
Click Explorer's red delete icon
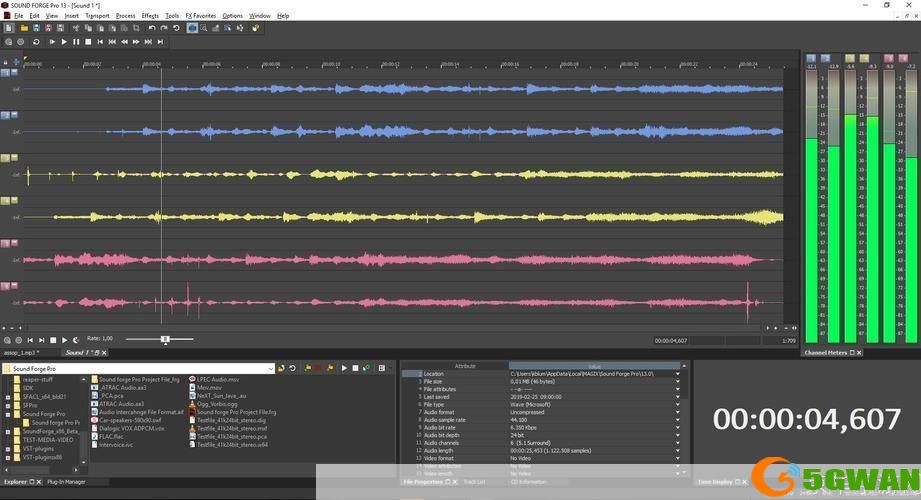319,368
